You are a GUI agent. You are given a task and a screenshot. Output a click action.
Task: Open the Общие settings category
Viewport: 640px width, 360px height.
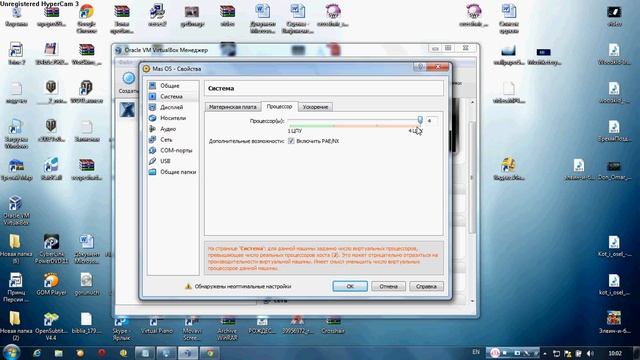click(x=173, y=86)
